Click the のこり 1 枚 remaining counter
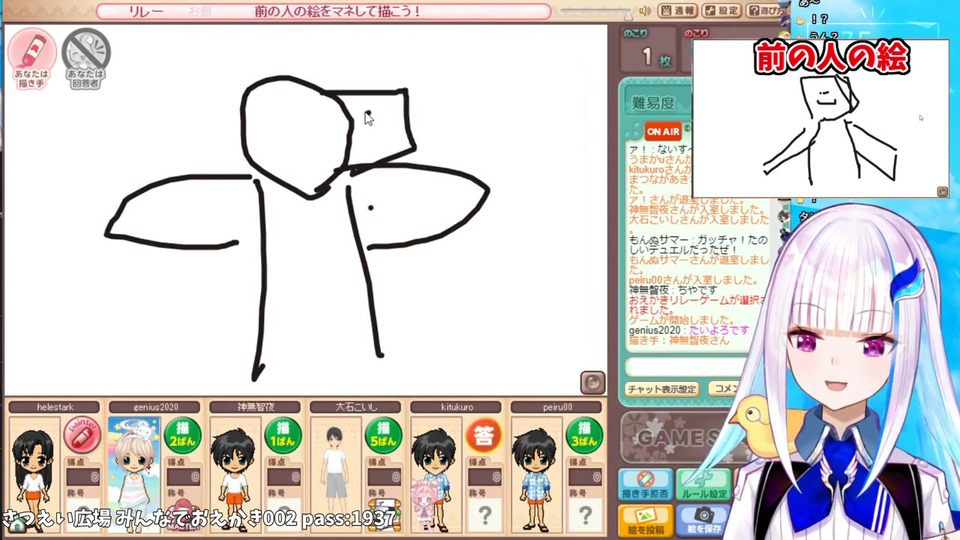The image size is (960, 540). click(648, 50)
